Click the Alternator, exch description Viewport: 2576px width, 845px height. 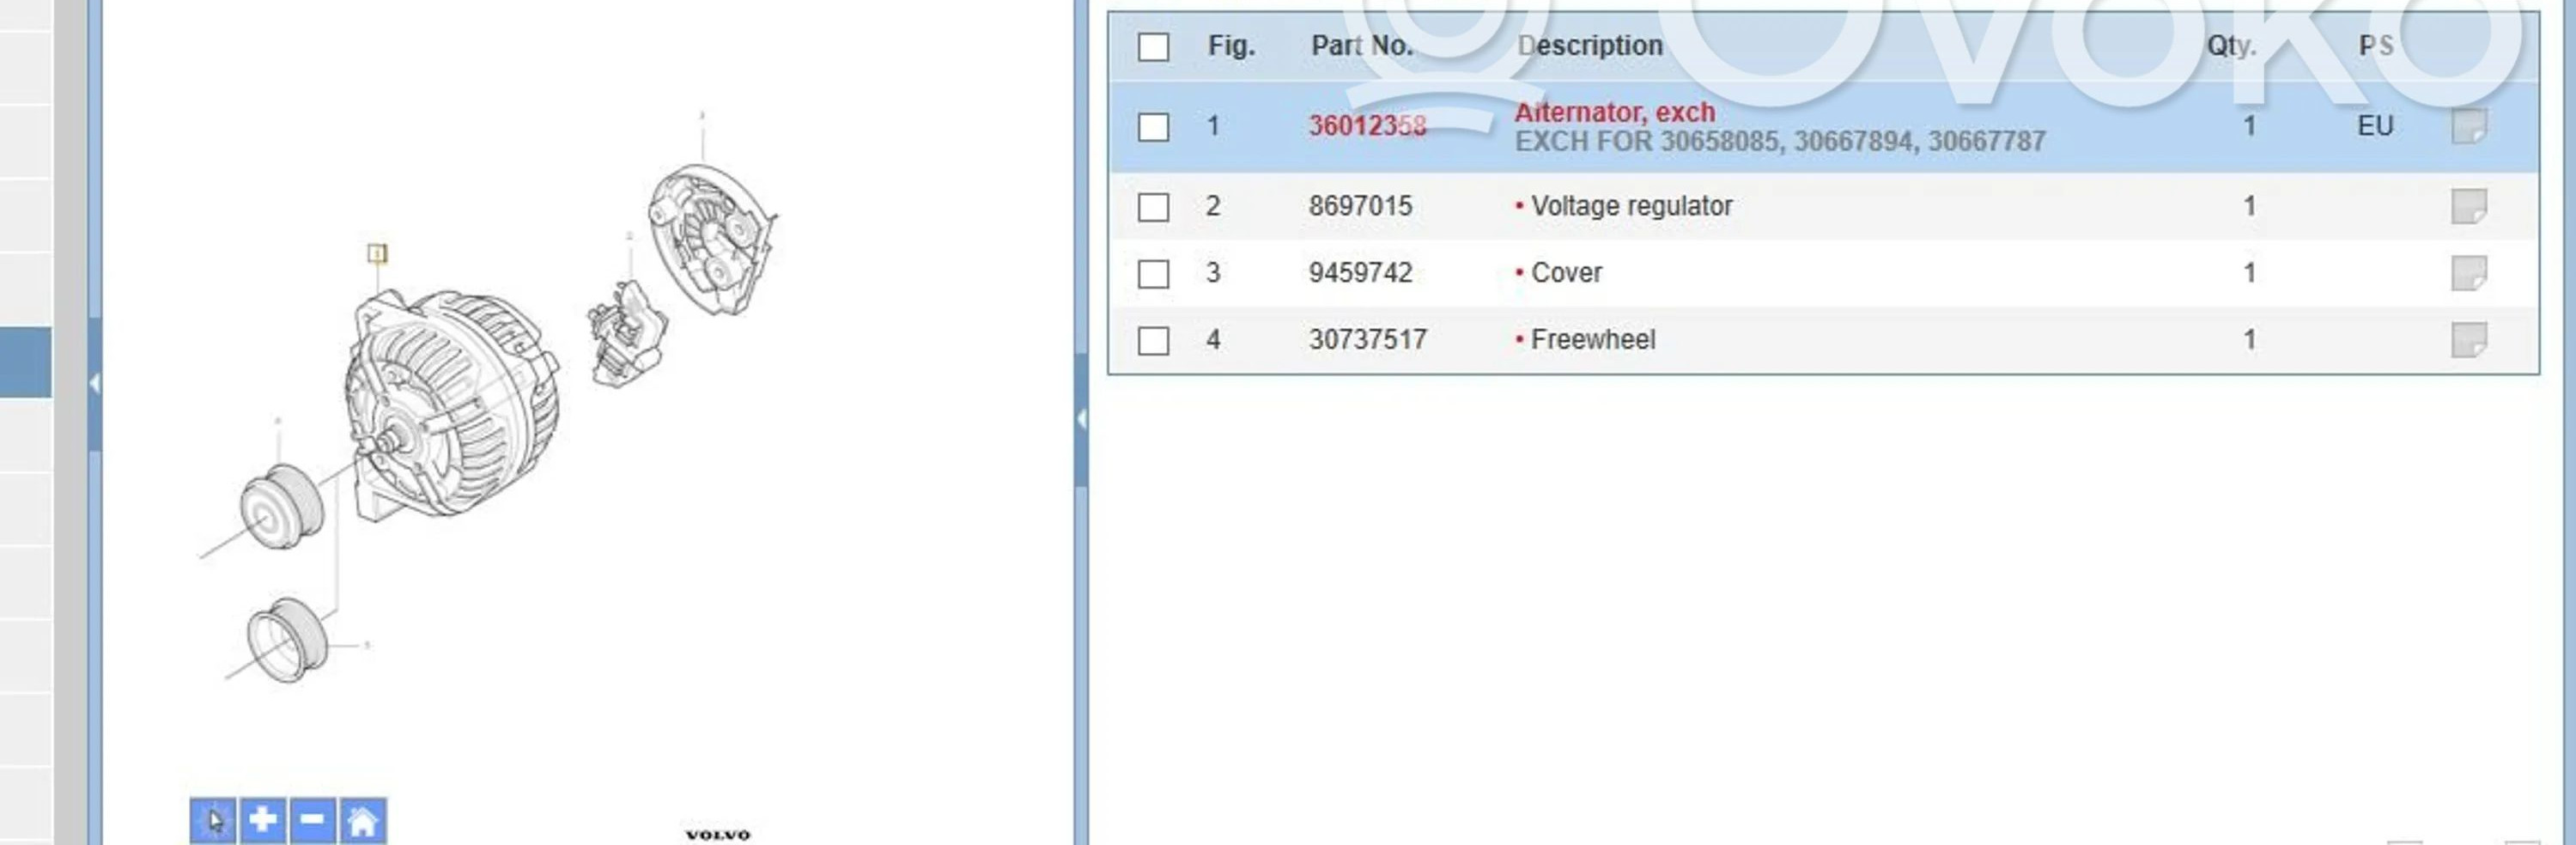(1614, 112)
